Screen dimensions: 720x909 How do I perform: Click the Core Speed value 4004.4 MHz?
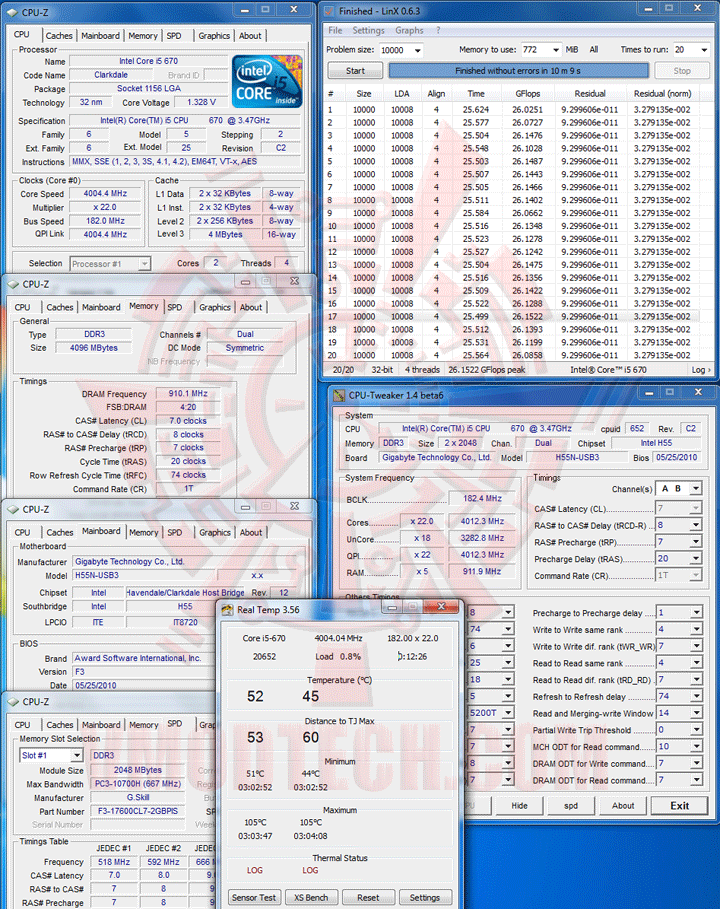pos(105,194)
